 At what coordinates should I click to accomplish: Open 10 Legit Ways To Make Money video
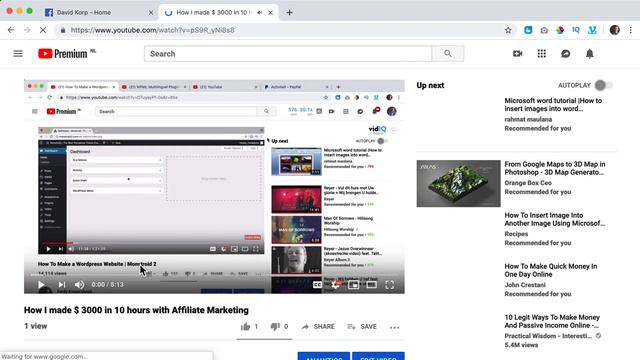(x=552, y=321)
